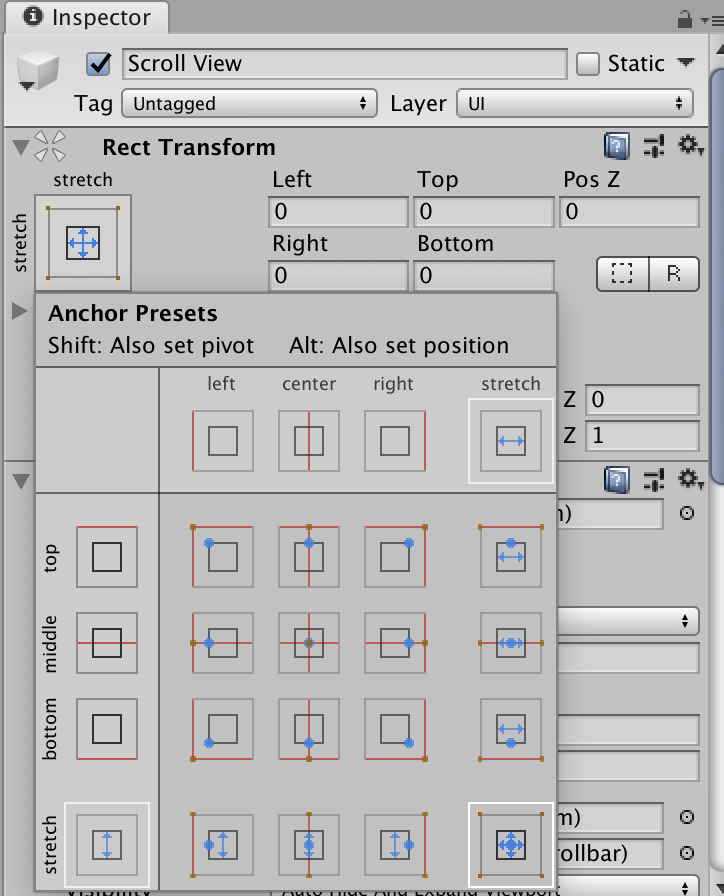Toggle the raw edit mode R button

pyautogui.click(x=674, y=274)
